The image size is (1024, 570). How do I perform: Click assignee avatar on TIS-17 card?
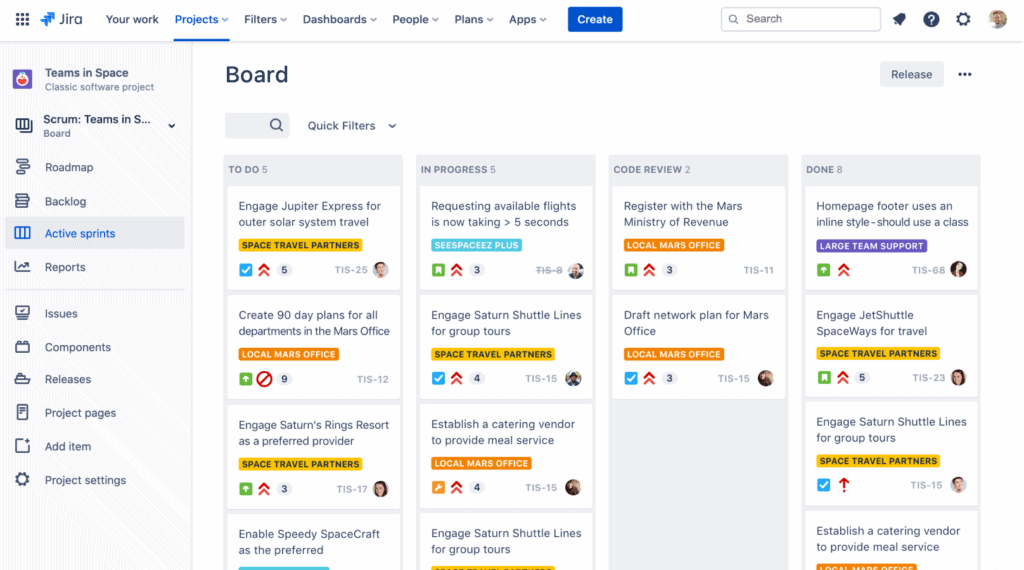click(380, 488)
